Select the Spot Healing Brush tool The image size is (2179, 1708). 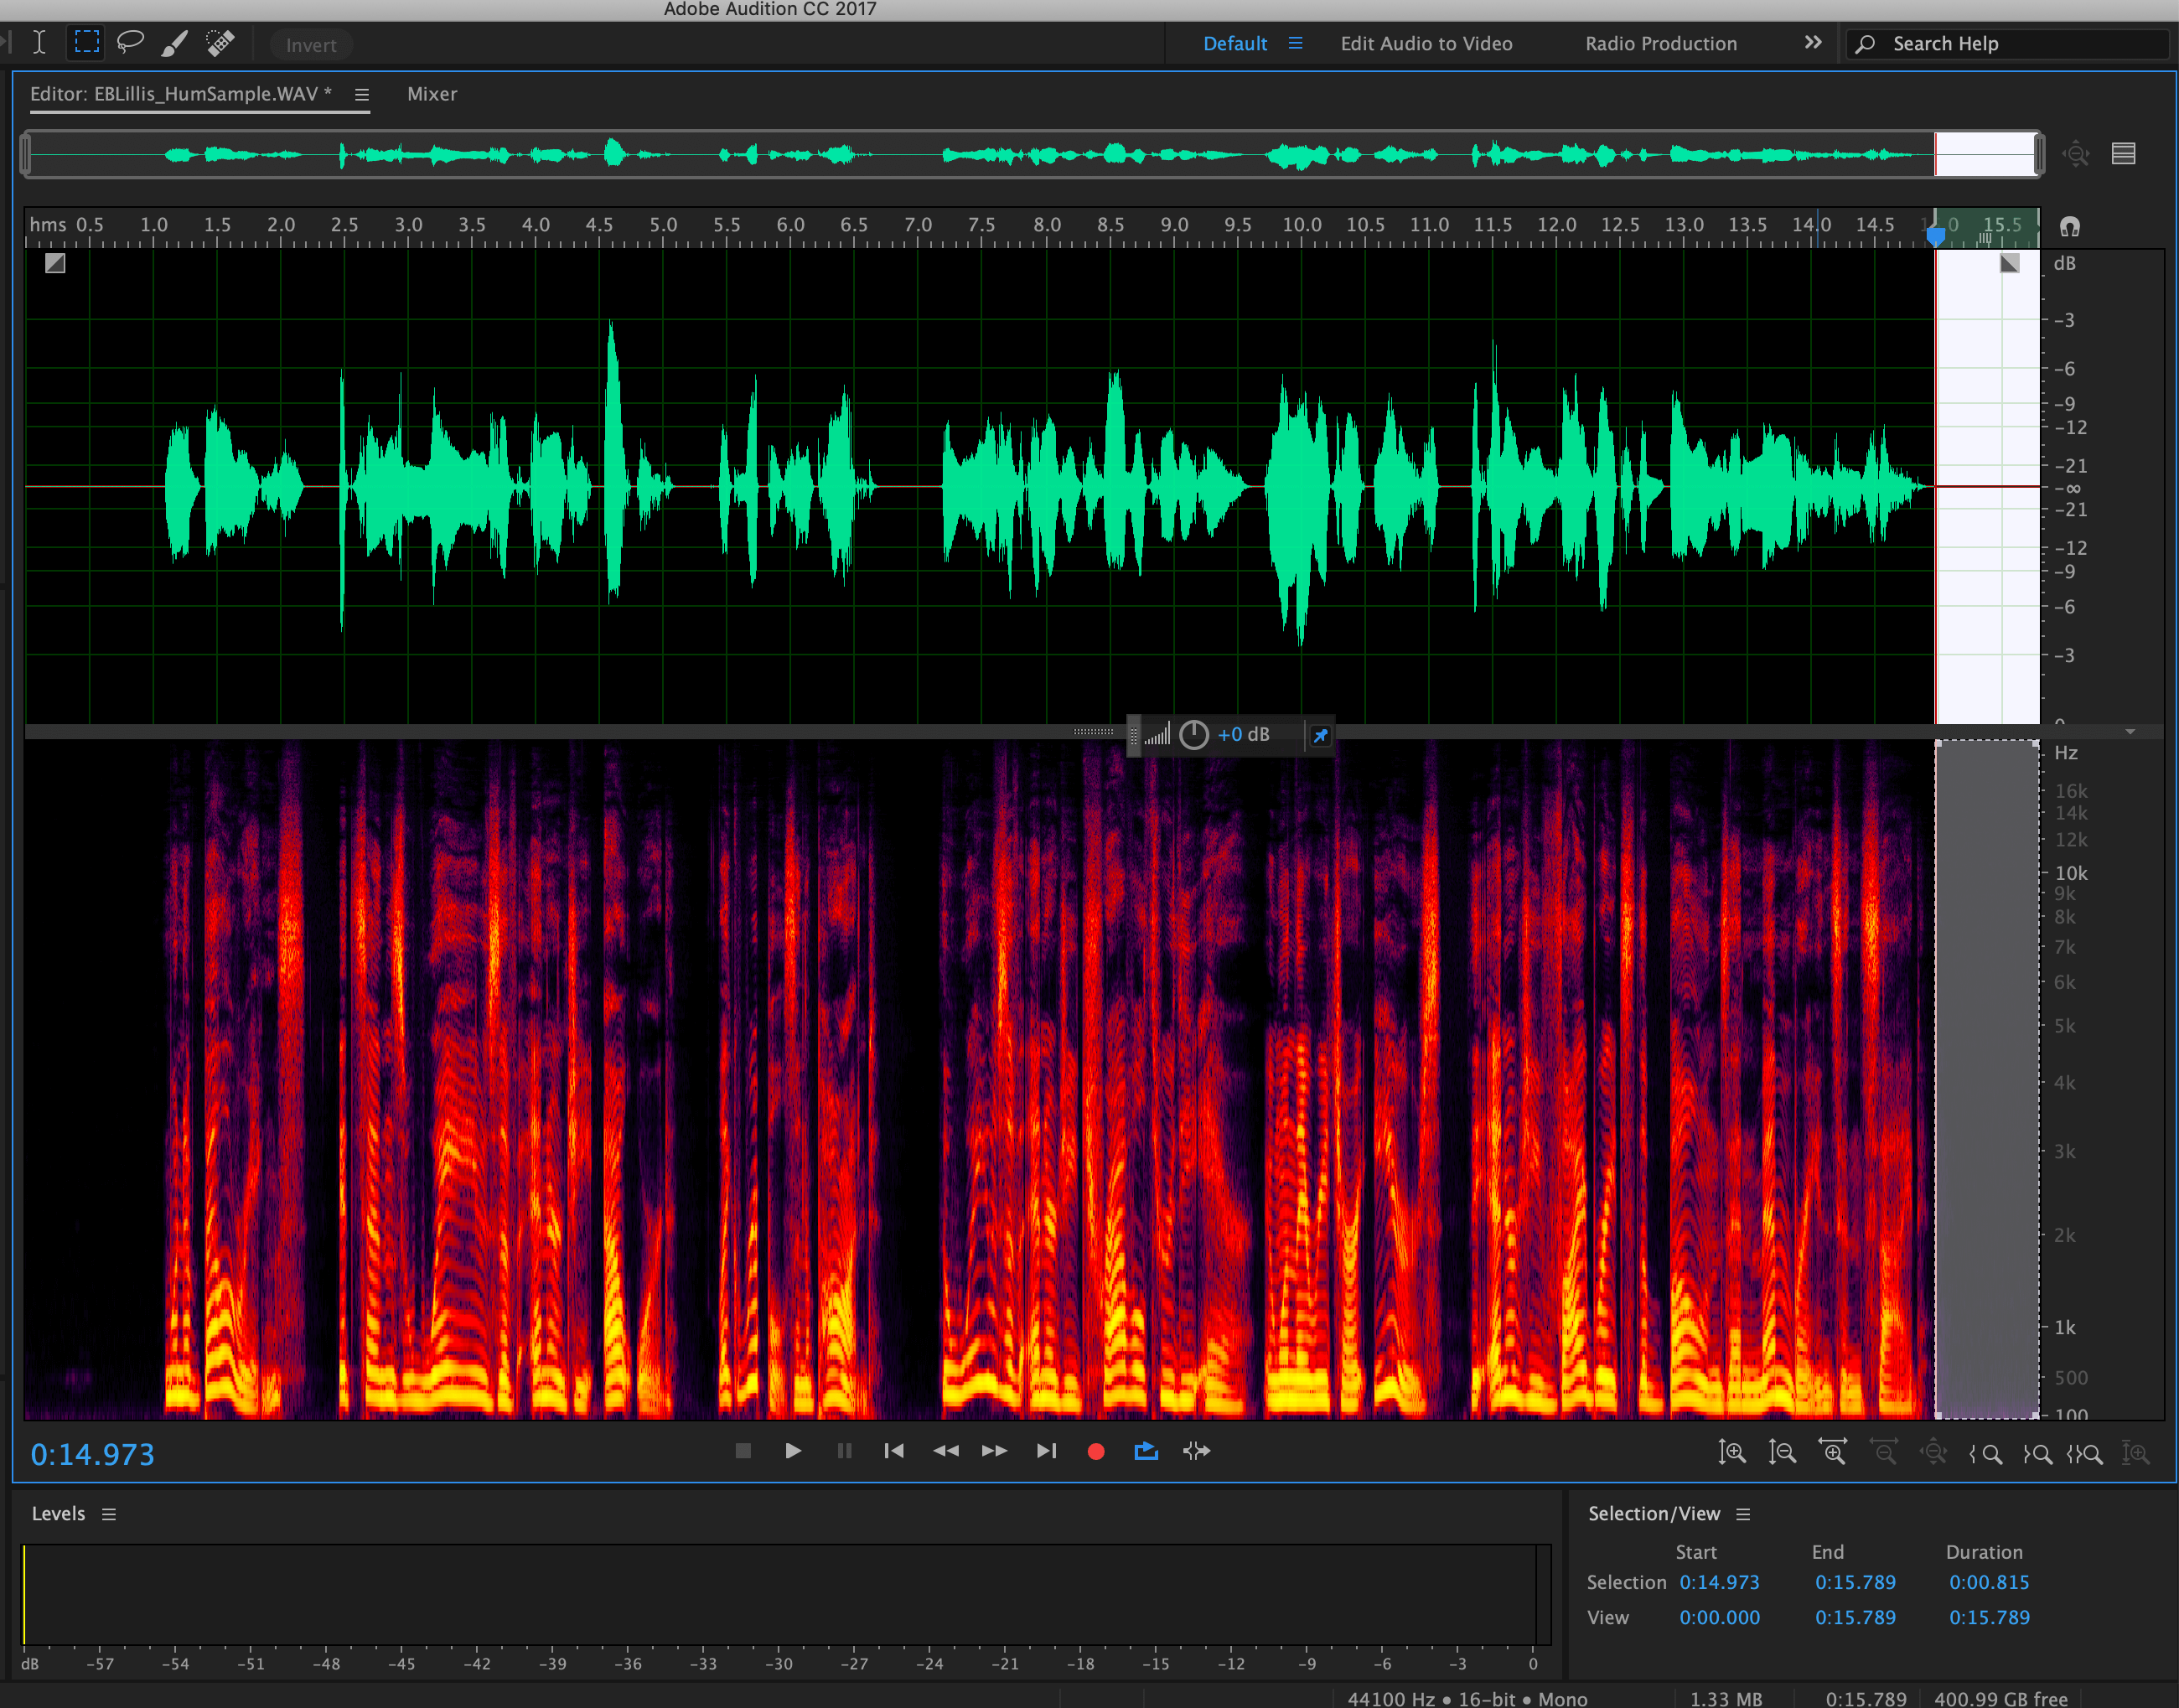[220, 43]
